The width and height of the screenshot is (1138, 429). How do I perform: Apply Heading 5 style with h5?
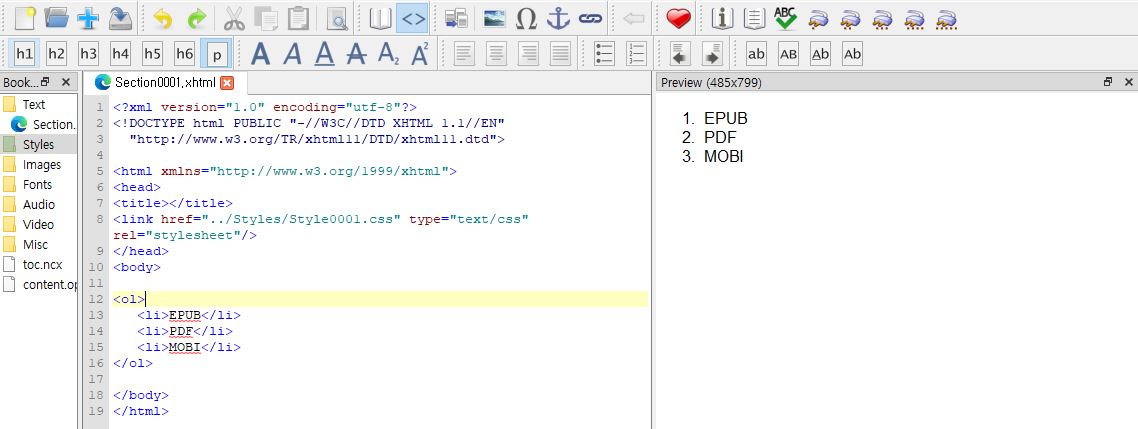[x=152, y=54]
